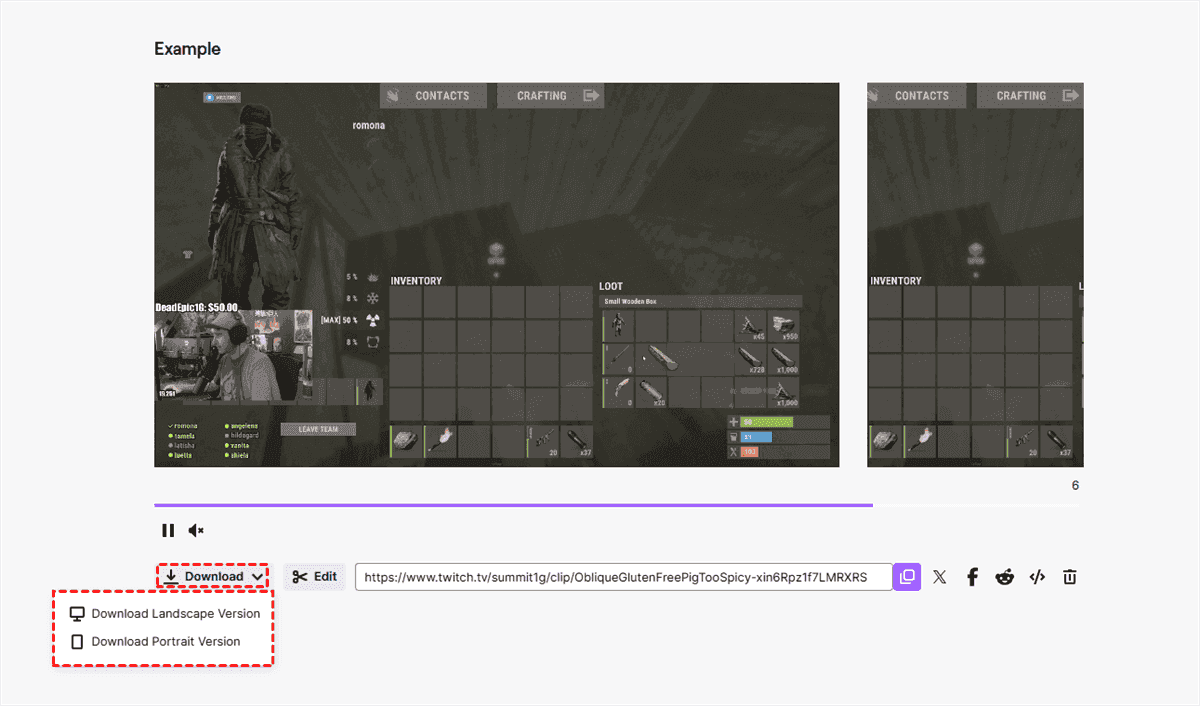The height and width of the screenshot is (706, 1200).
Task: Open the Download dropdown
Action: [x=212, y=576]
